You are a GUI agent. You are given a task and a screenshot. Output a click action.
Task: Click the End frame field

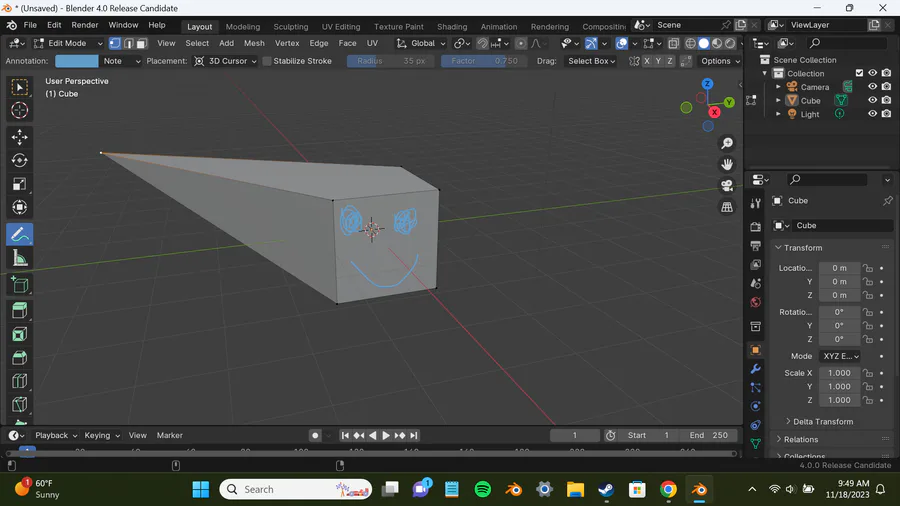[x=709, y=435]
